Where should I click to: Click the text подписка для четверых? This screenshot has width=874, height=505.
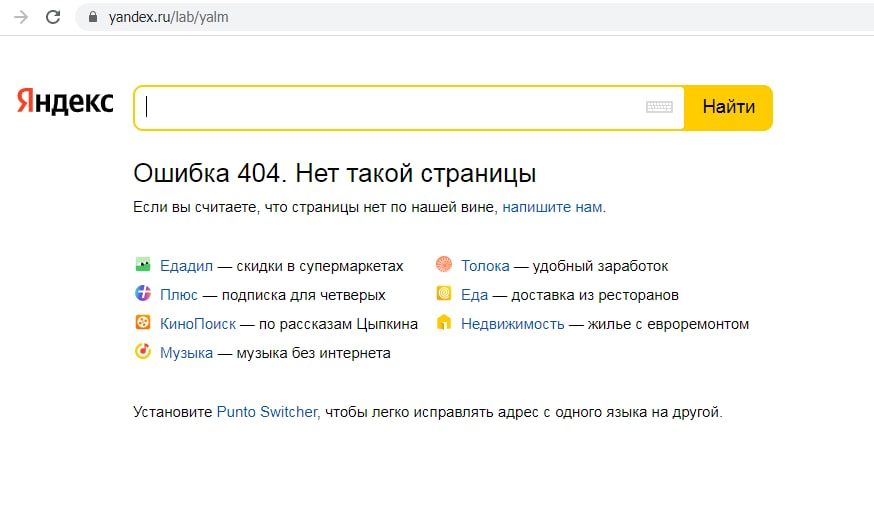304,295
